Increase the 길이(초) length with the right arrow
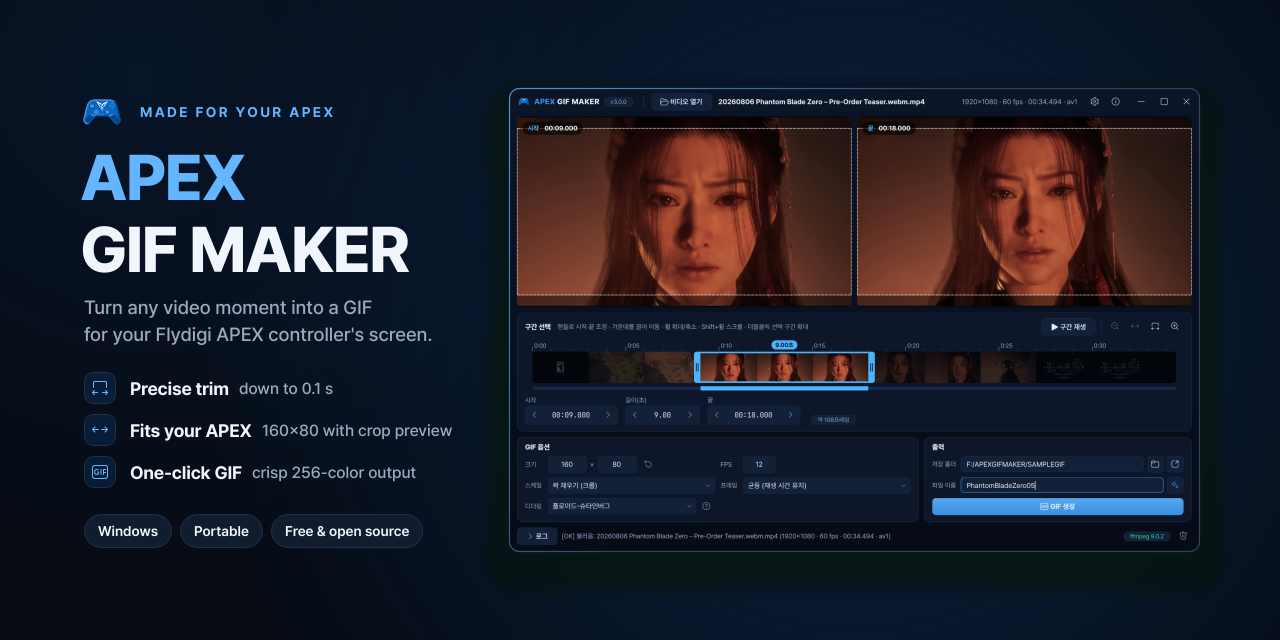Viewport: 1280px width, 640px height. [x=691, y=415]
